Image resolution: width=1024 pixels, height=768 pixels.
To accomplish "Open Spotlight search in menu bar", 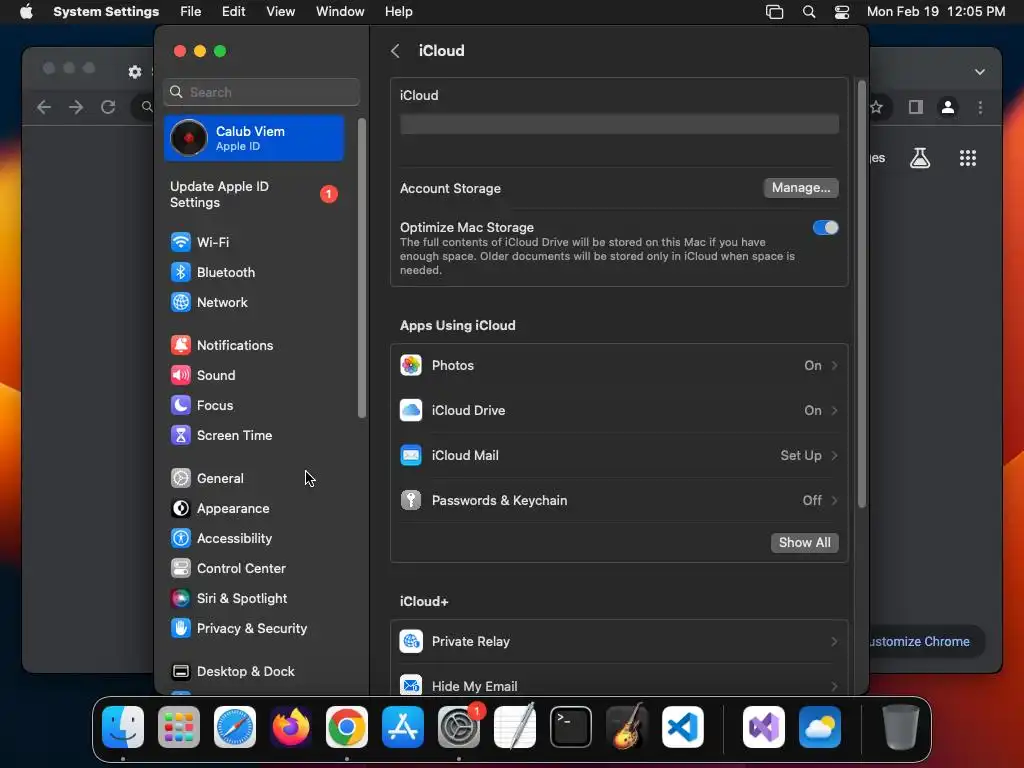I will [808, 12].
